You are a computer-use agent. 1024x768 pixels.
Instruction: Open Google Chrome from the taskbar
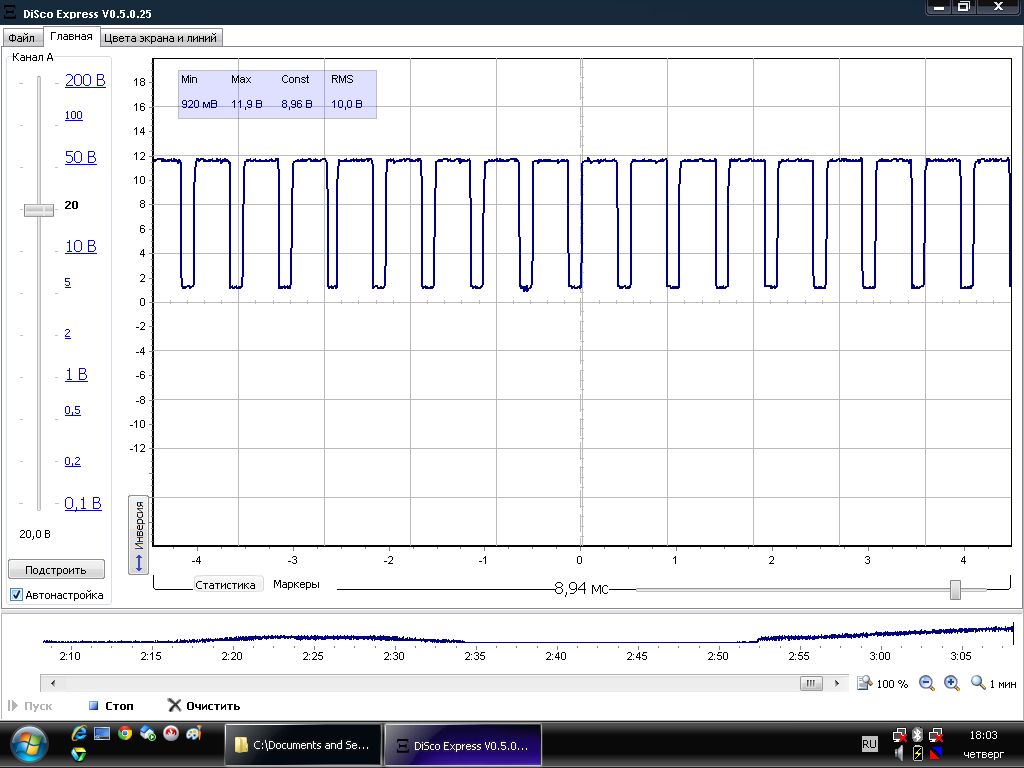[125, 733]
